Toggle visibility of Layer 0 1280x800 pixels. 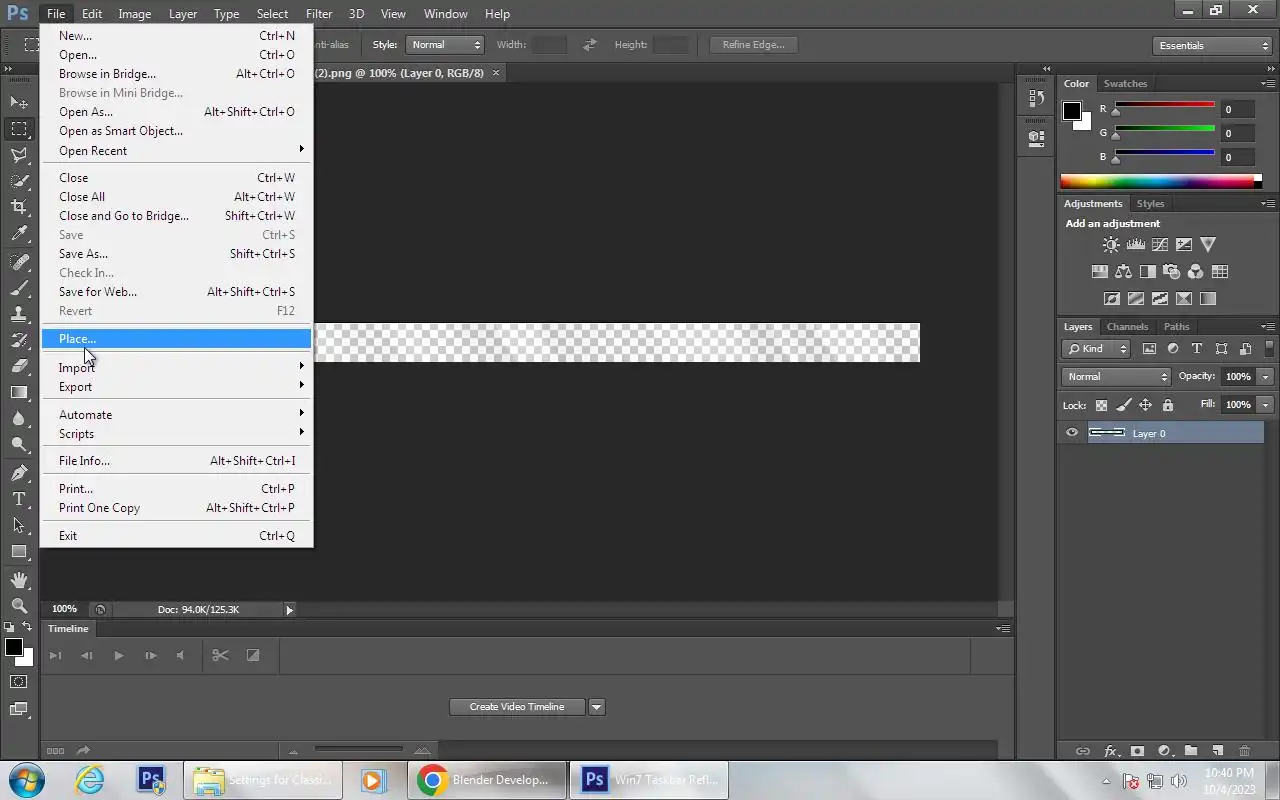[x=1072, y=433]
